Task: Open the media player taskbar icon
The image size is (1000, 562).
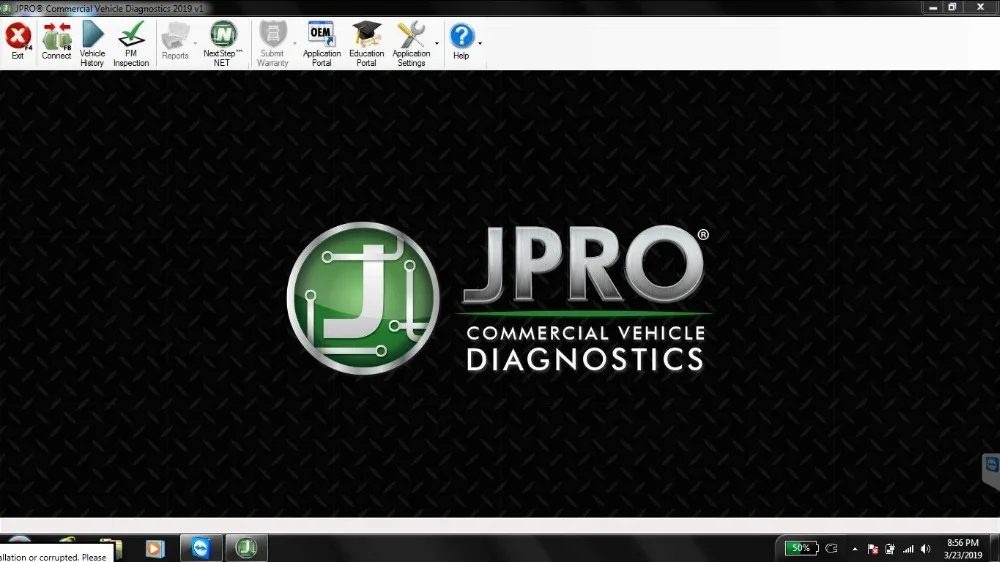Action: (x=154, y=549)
